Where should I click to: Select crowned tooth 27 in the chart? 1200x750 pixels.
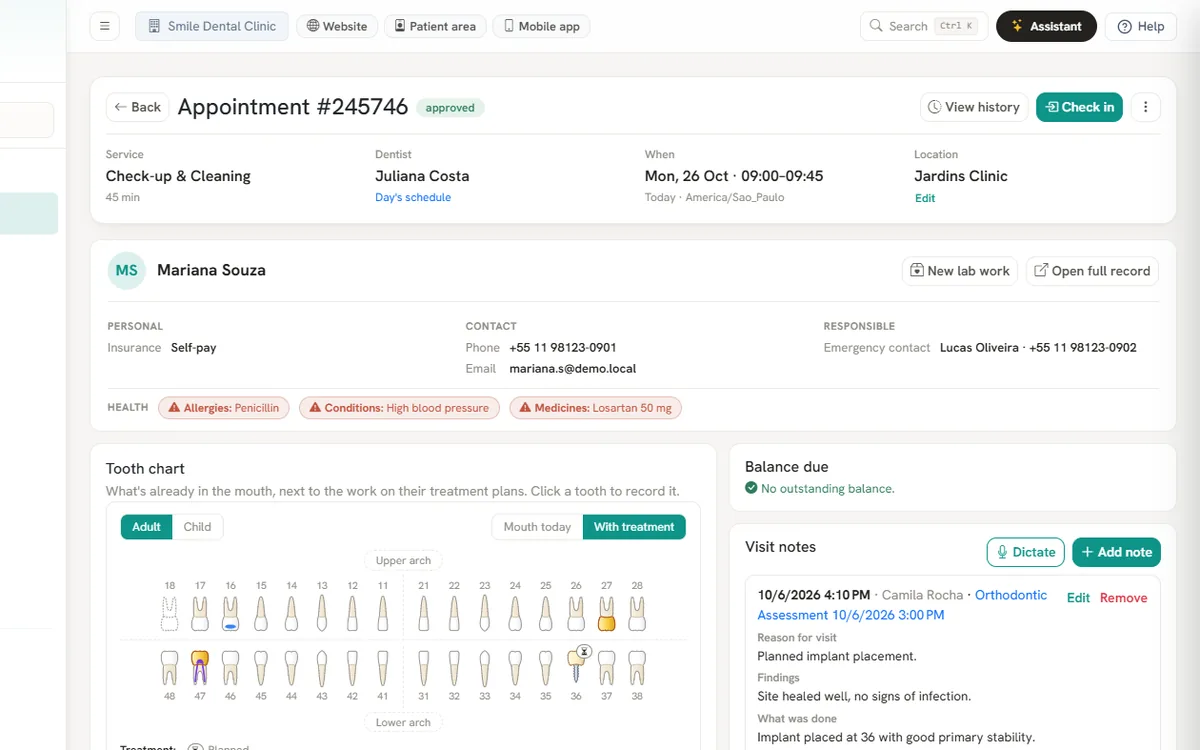point(606,613)
